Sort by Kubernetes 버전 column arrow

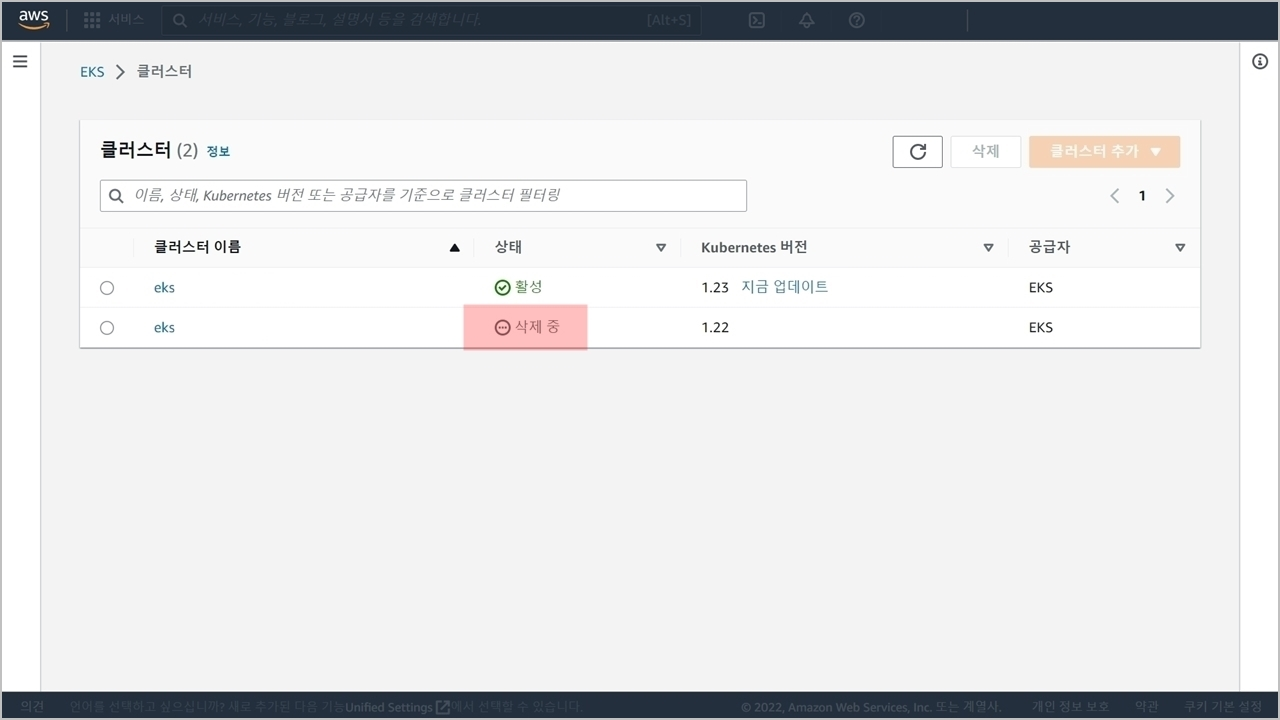tap(989, 248)
